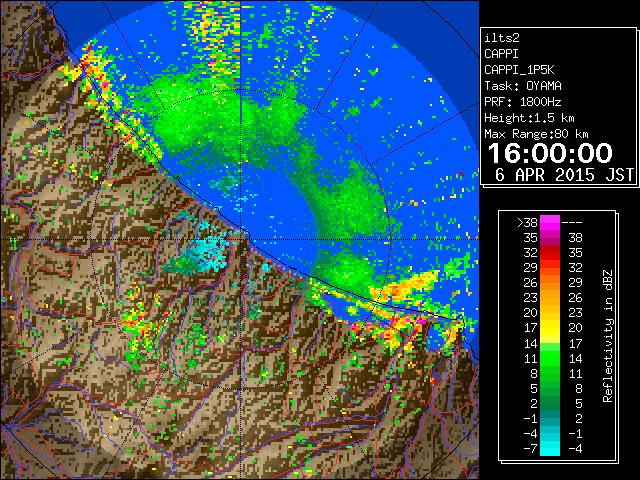Pick the yellow swatch in reflectivity legend
Viewport: 640px width, 480px height.
pos(550,328)
